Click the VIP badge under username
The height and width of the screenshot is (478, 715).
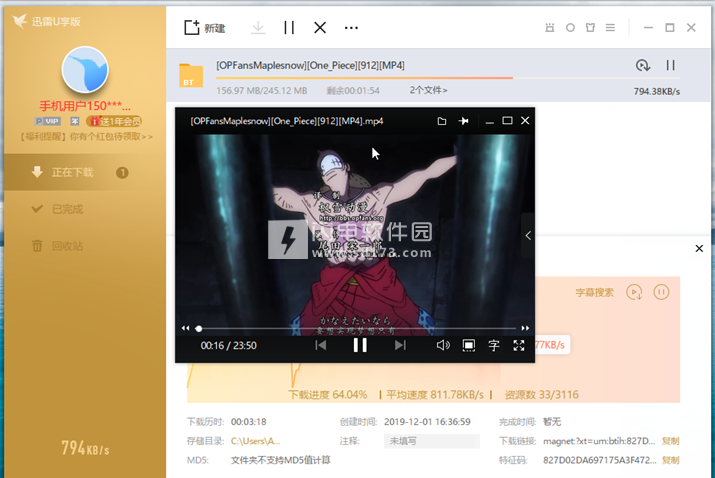48,121
